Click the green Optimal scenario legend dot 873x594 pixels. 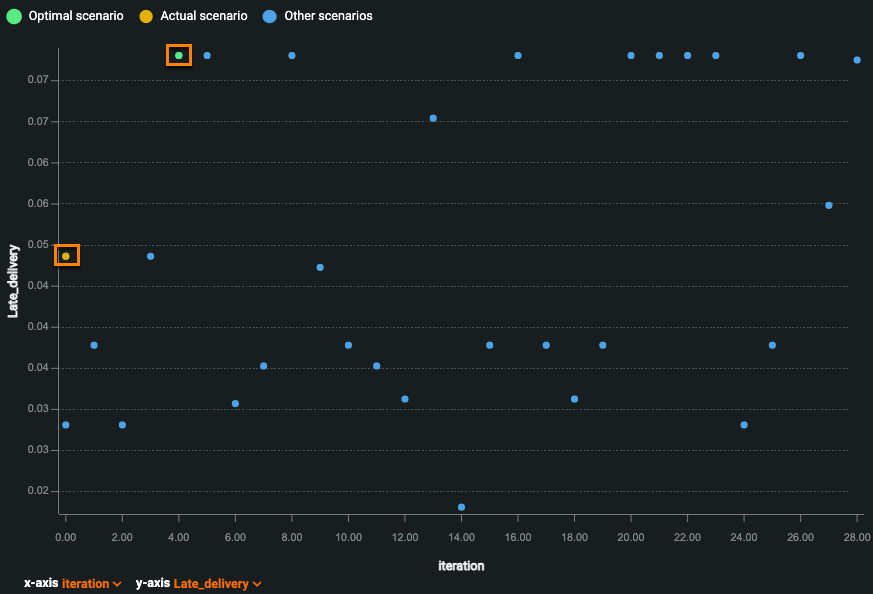click(x=14, y=16)
